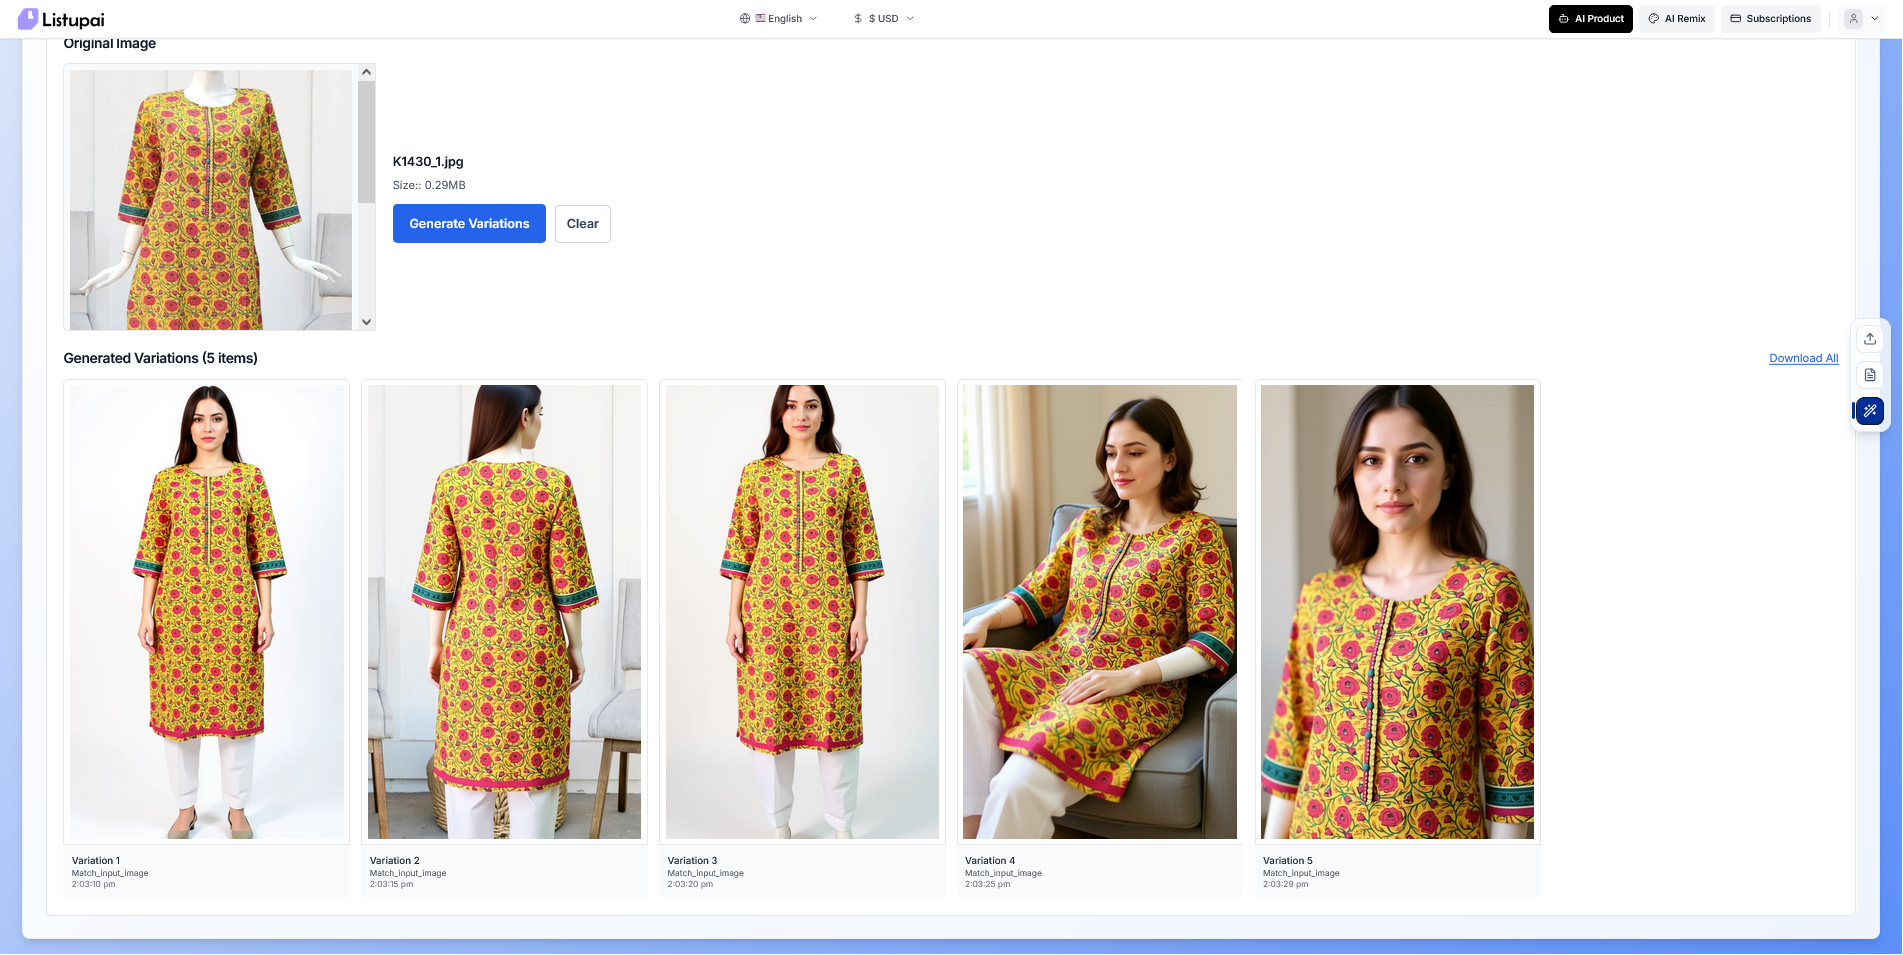Click the card icon beside Subscriptions
This screenshot has width=1903, height=955.
tap(1736, 18)
